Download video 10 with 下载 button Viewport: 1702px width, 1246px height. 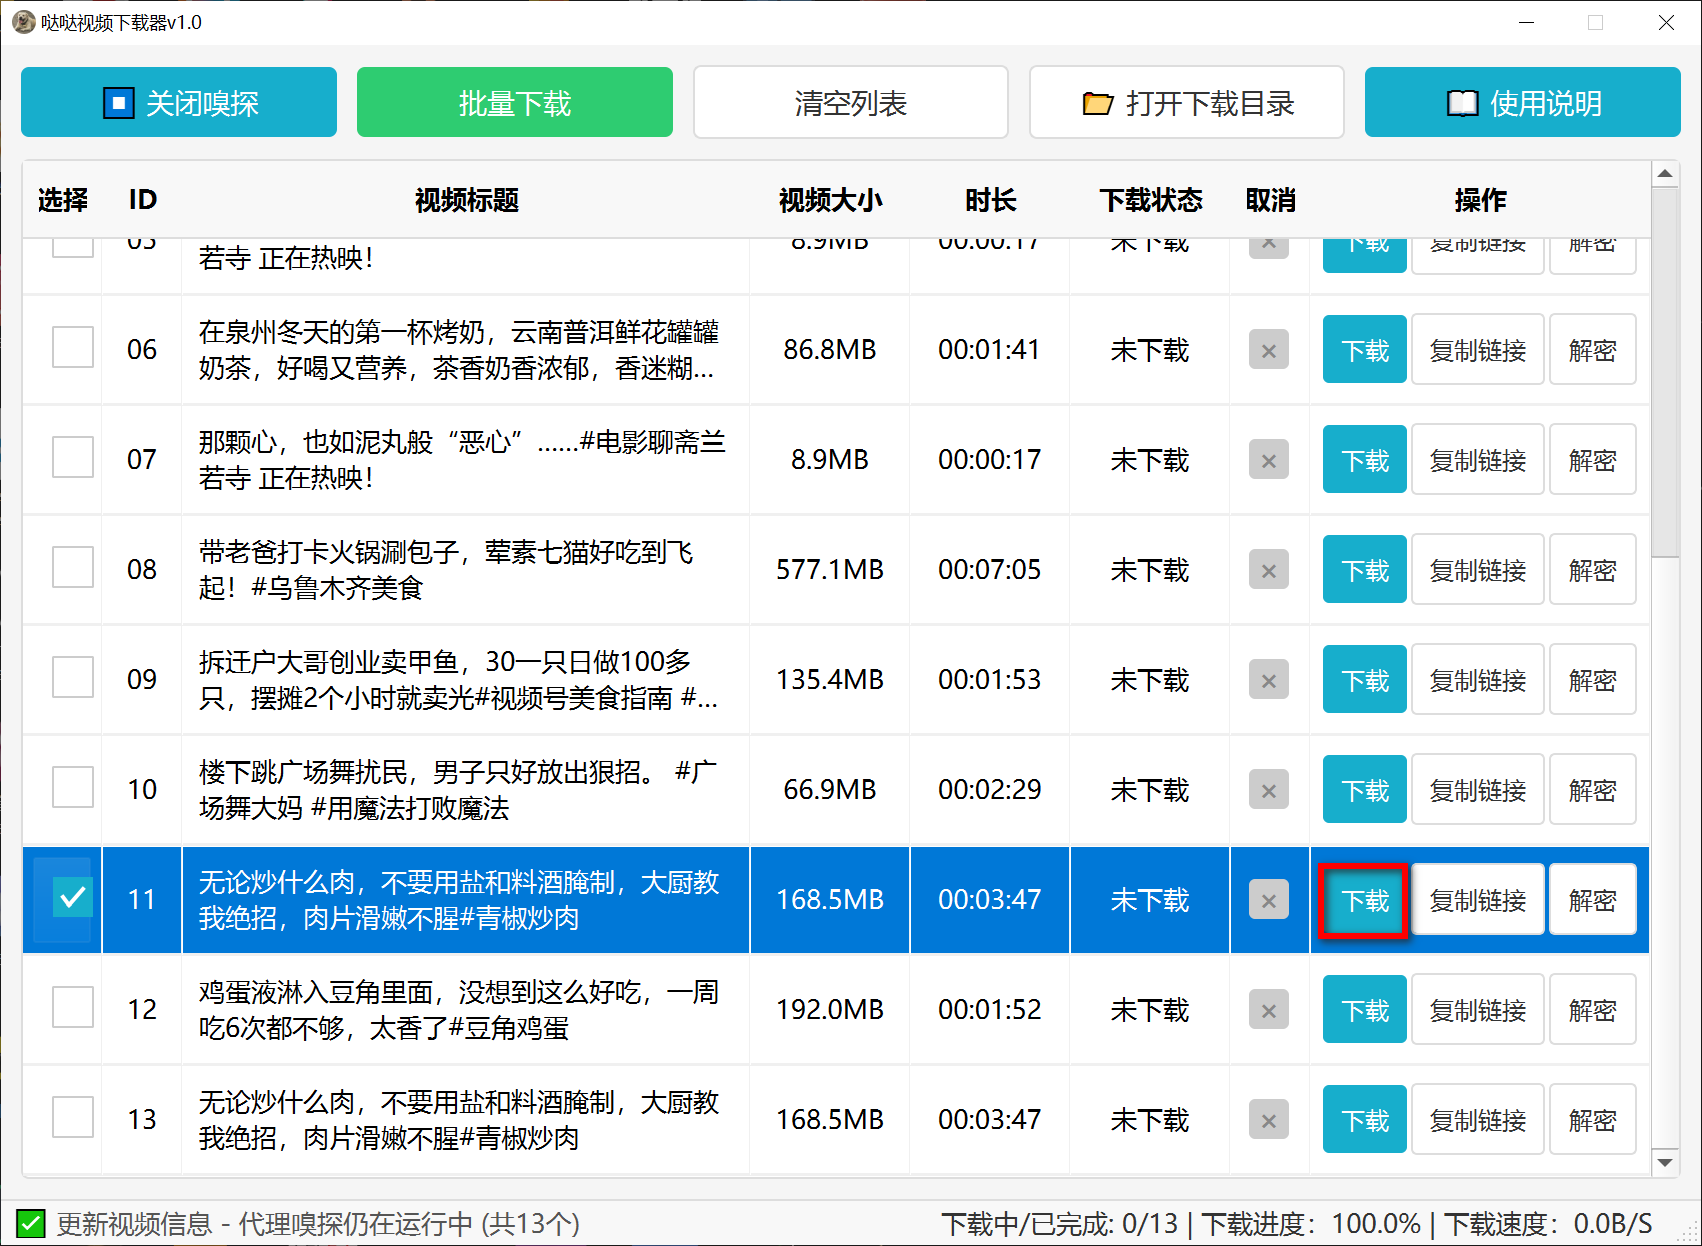pos(1365,790)
